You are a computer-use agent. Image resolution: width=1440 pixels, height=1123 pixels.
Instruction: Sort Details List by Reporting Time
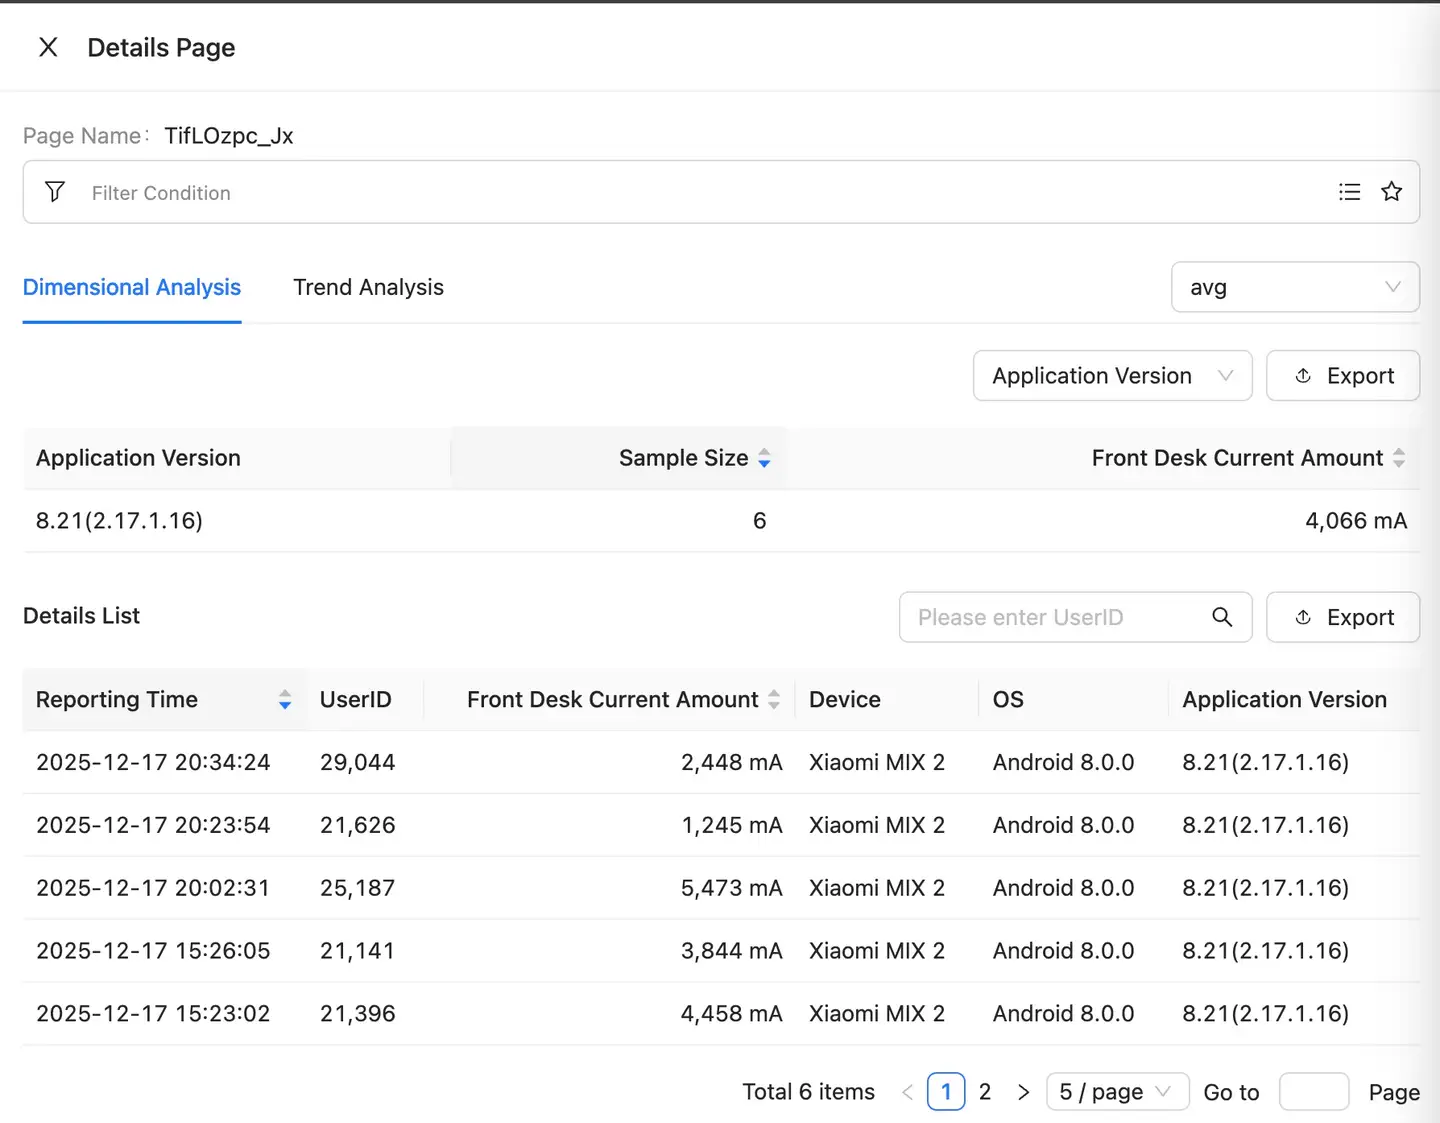[285, 700]
